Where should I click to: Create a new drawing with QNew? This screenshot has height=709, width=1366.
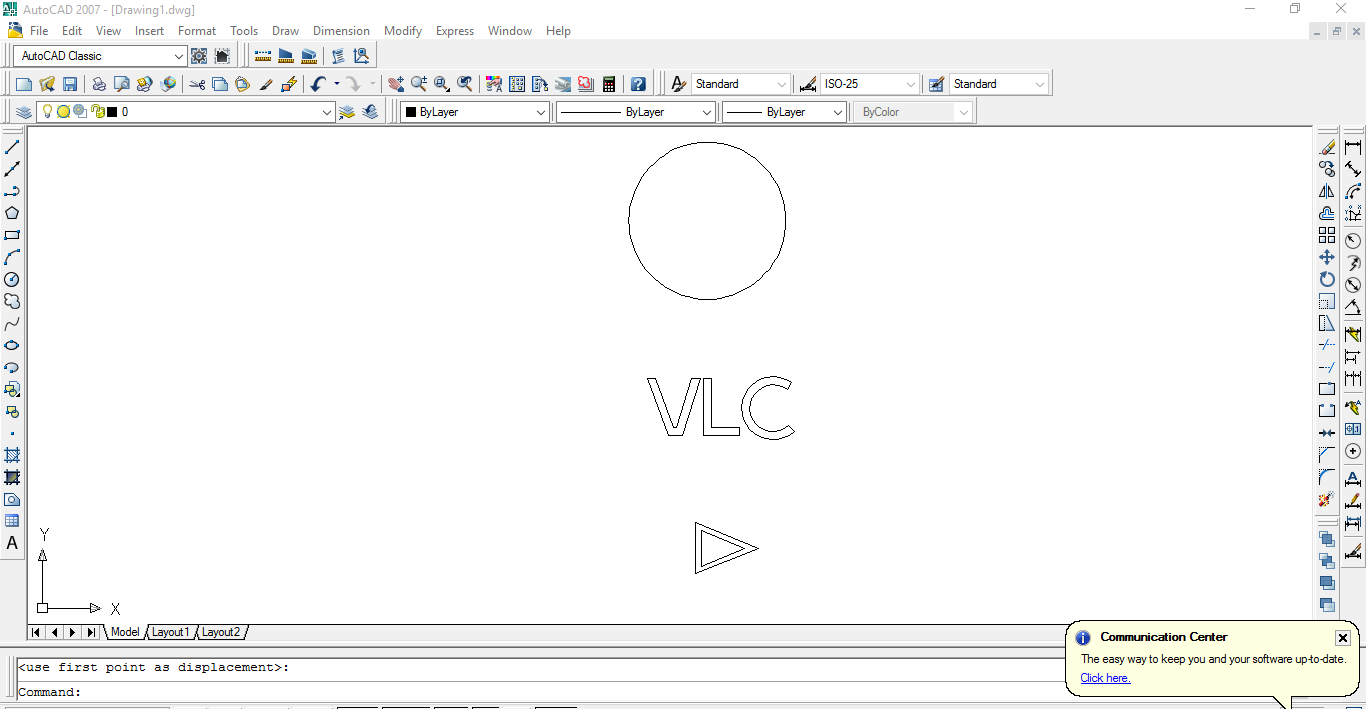[24, 84]
